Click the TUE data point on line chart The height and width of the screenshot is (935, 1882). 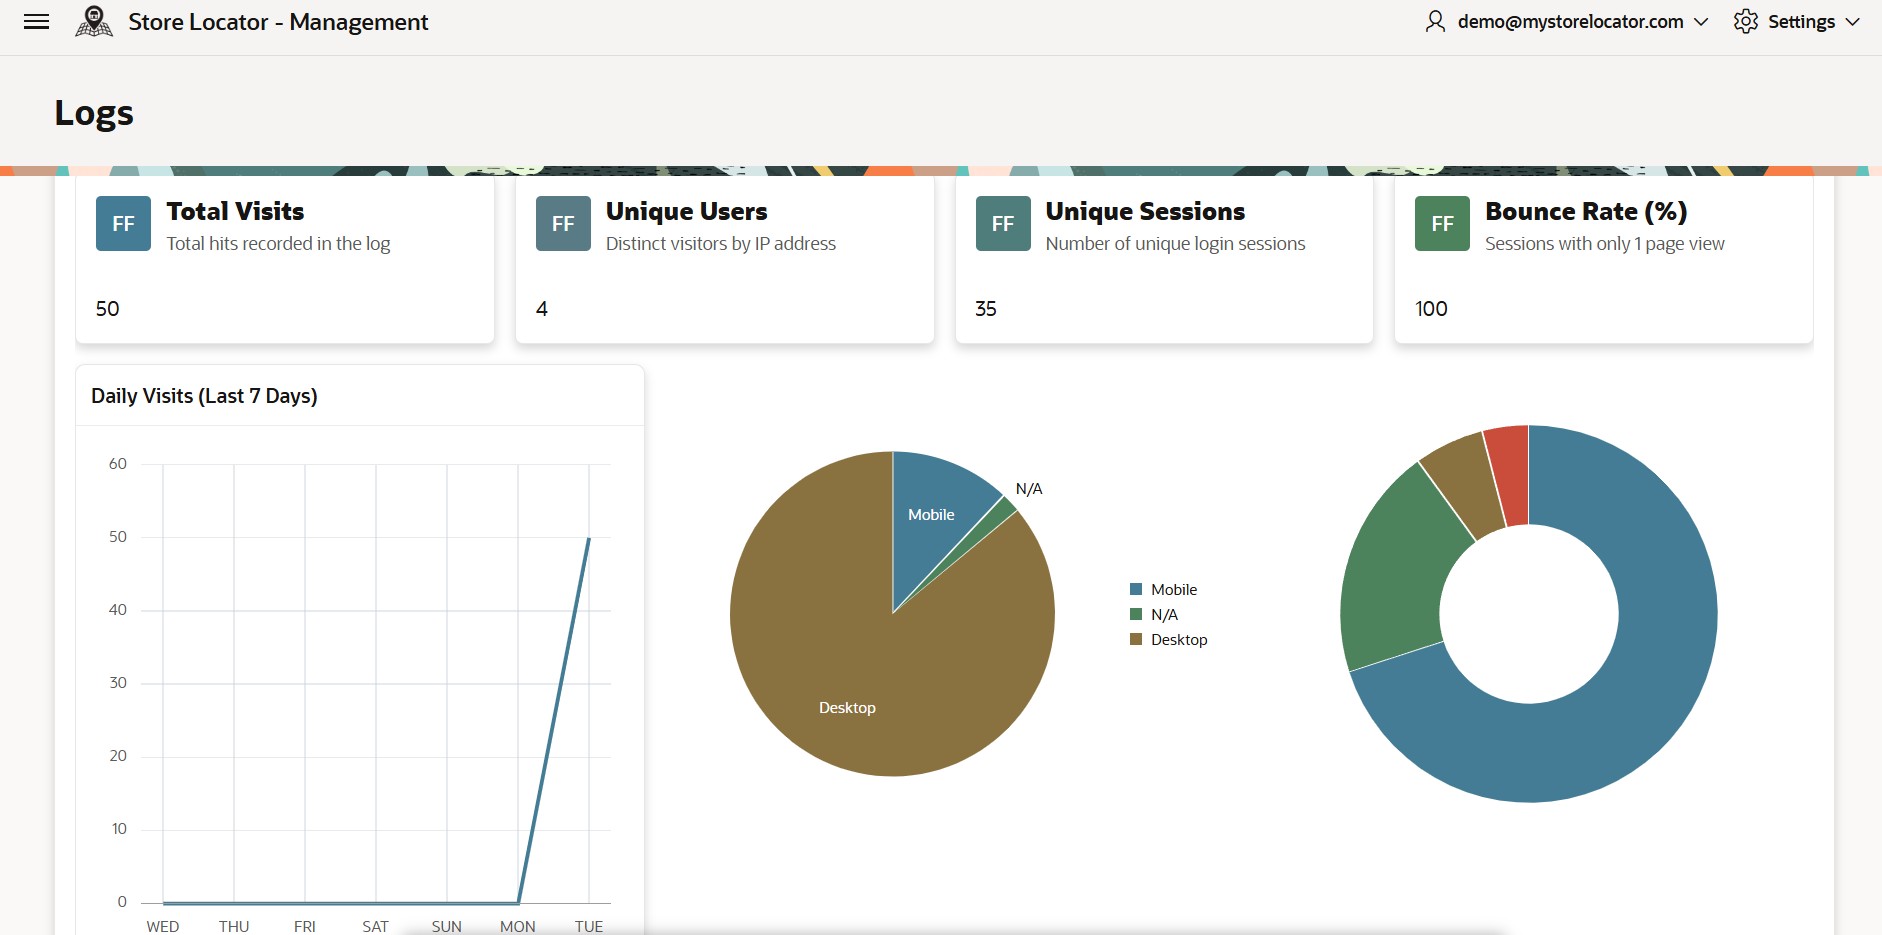pyautogui.click(x=589, y=538)
